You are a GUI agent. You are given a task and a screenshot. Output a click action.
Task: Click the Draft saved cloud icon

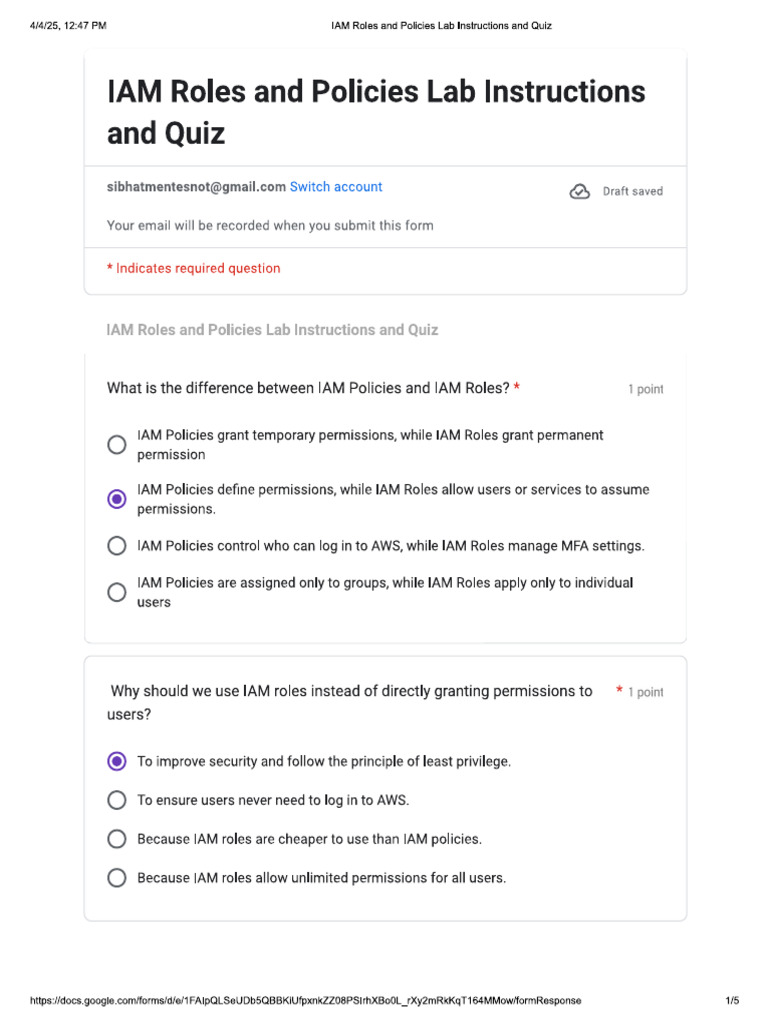click(580, 191)
